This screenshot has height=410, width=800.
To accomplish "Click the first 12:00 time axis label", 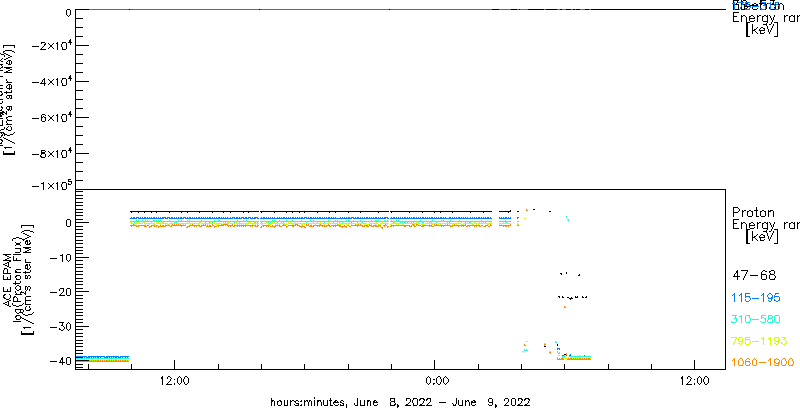I will point(174,381).
